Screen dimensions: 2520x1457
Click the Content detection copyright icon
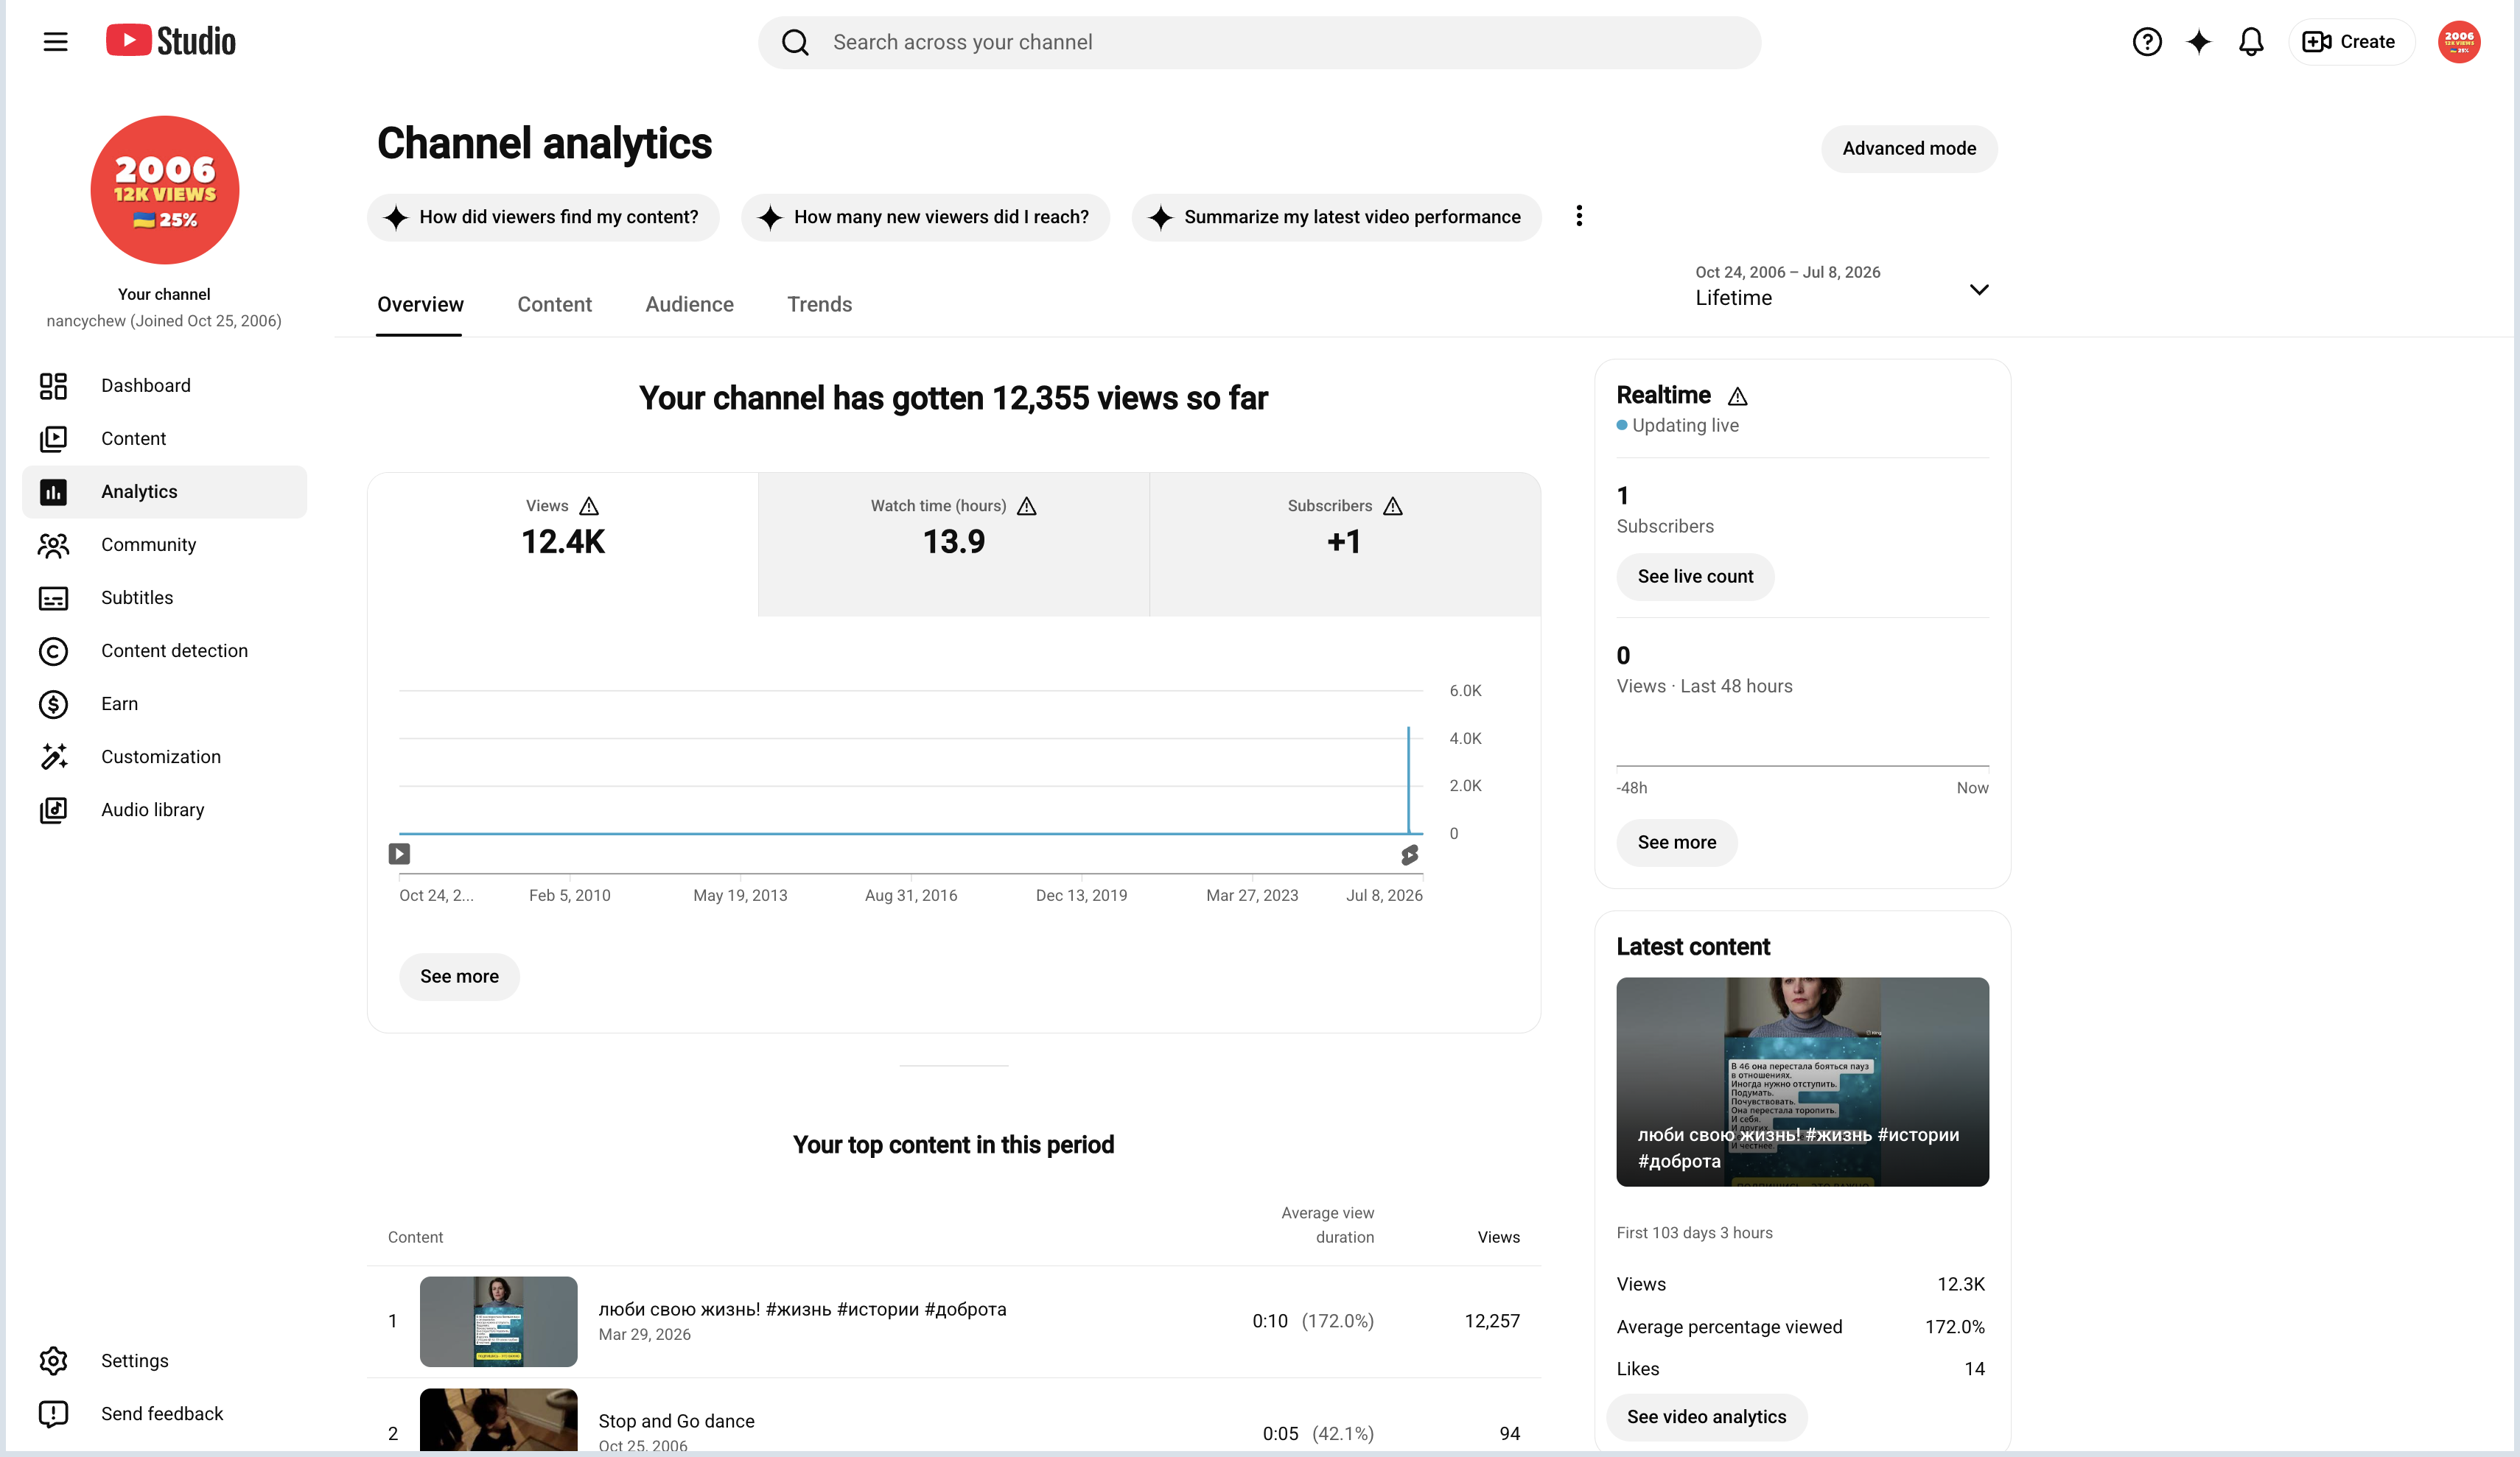53,651
